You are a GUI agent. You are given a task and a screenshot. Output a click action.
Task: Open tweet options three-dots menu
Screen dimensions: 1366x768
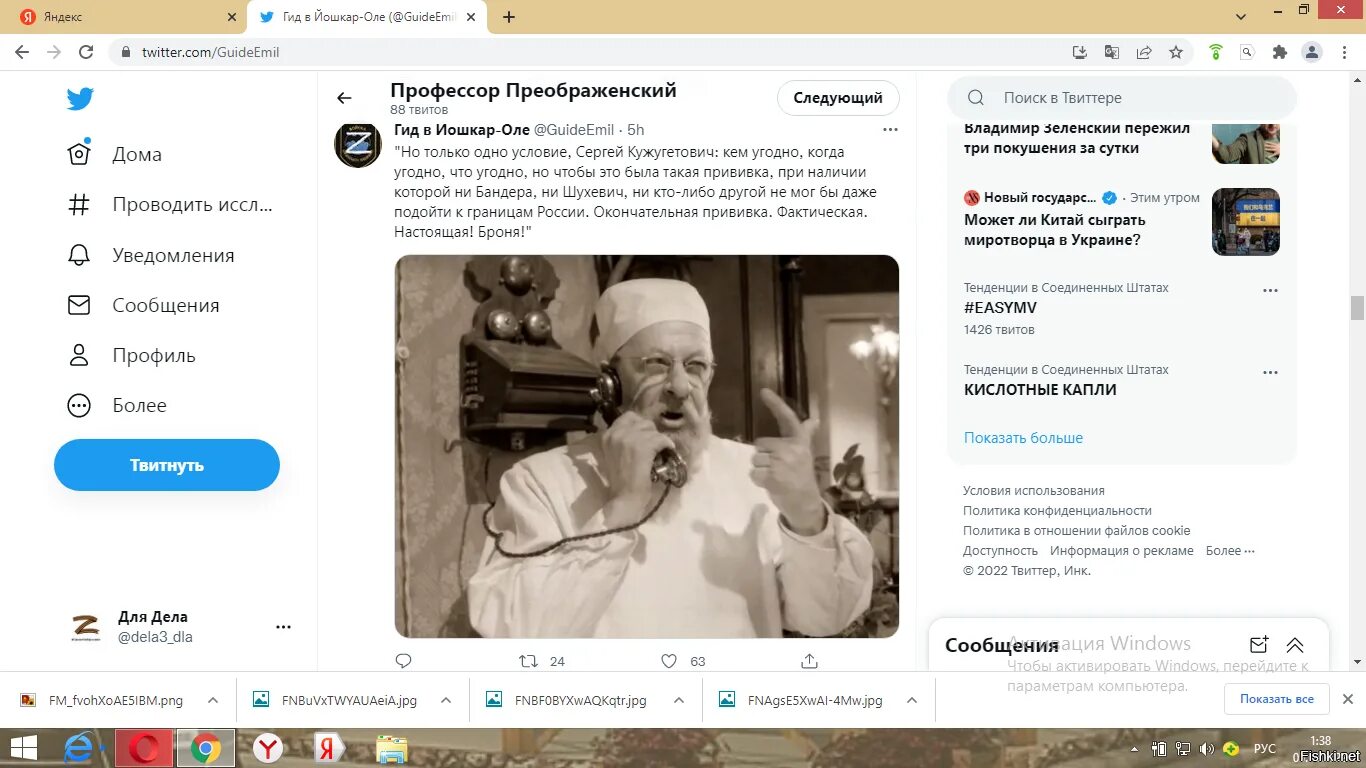pyautogui.click(x=890, y=129)
